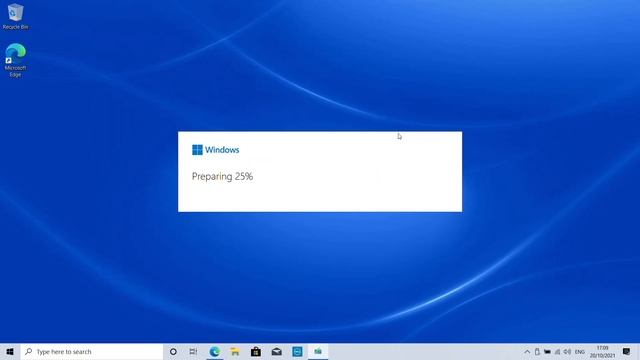Open the network status tray icon
This screenshot has width=640, height=360.
coord(558,352)
